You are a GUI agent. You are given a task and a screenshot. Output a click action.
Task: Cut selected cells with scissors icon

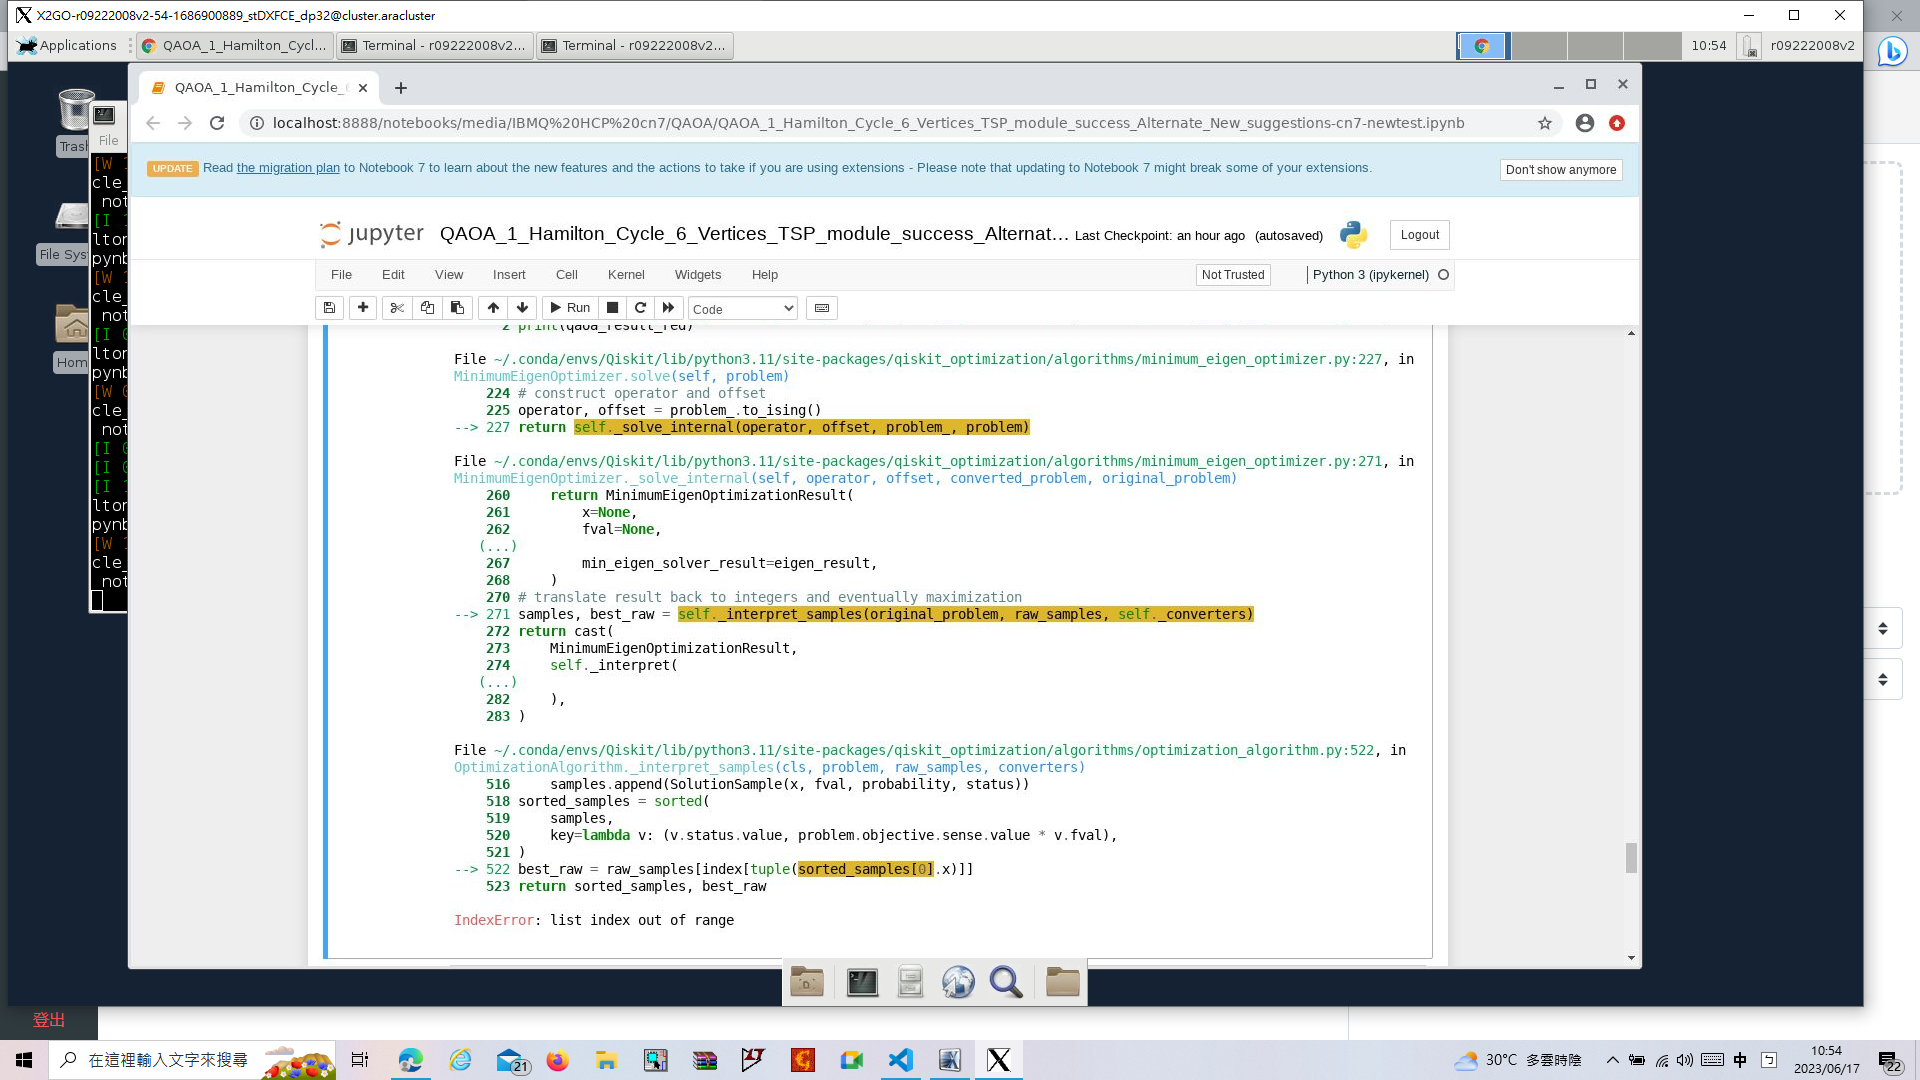[x=397, y=308]
